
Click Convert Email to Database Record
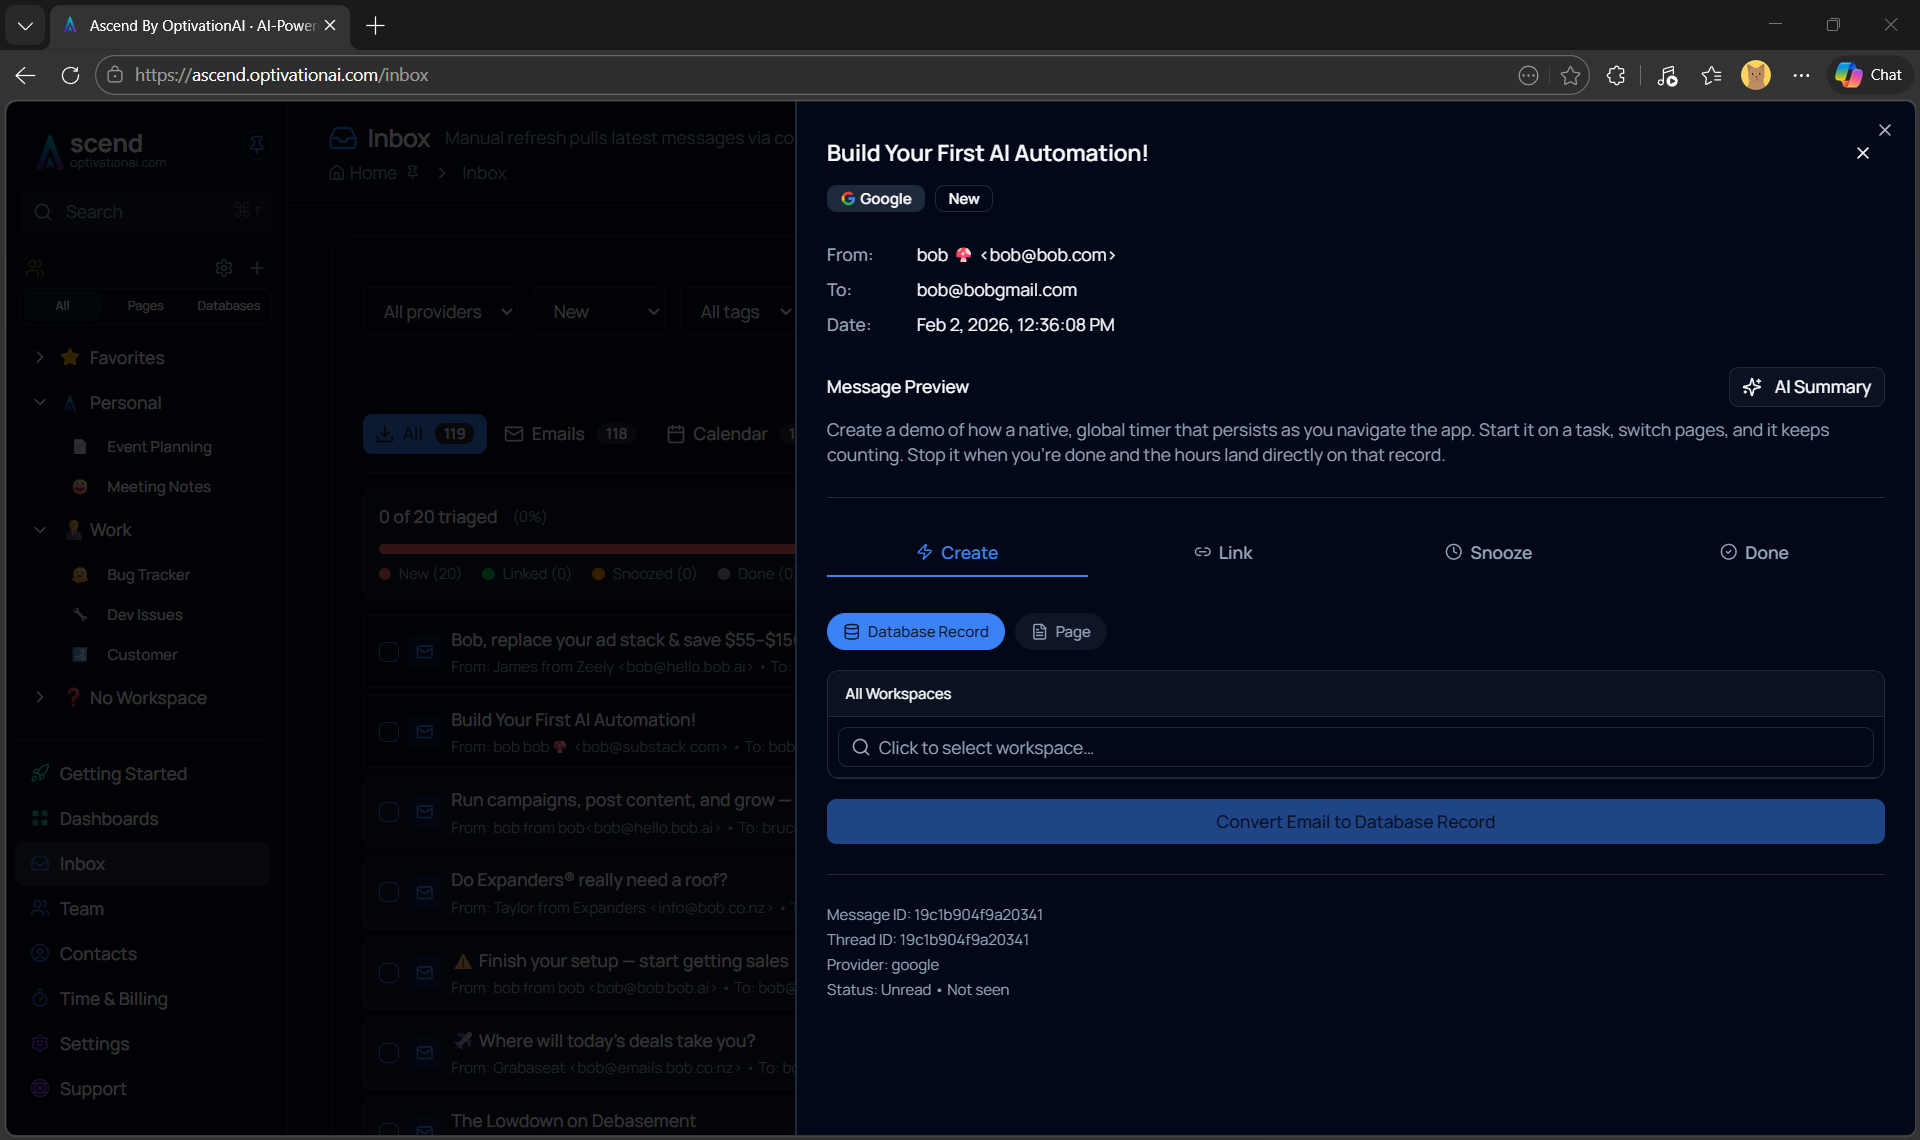[x=1355, y=822]
